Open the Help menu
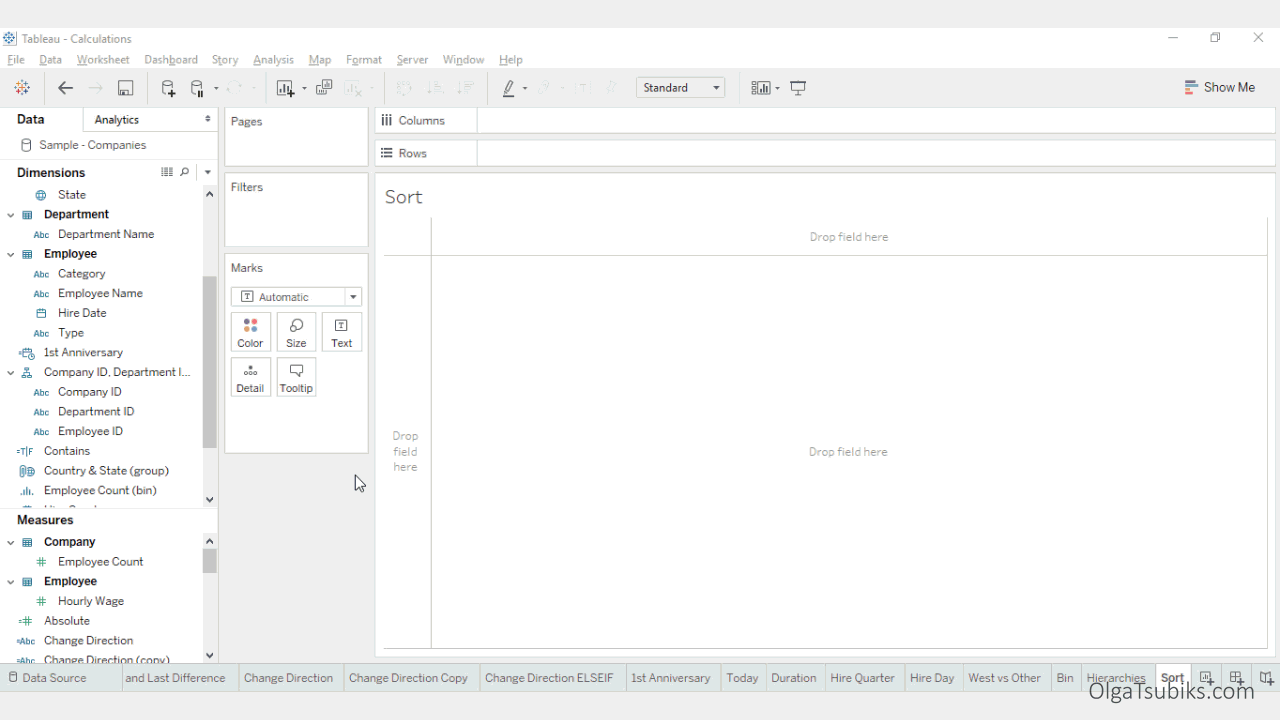This screenshot has width=1280, height=720. point(511,60)
